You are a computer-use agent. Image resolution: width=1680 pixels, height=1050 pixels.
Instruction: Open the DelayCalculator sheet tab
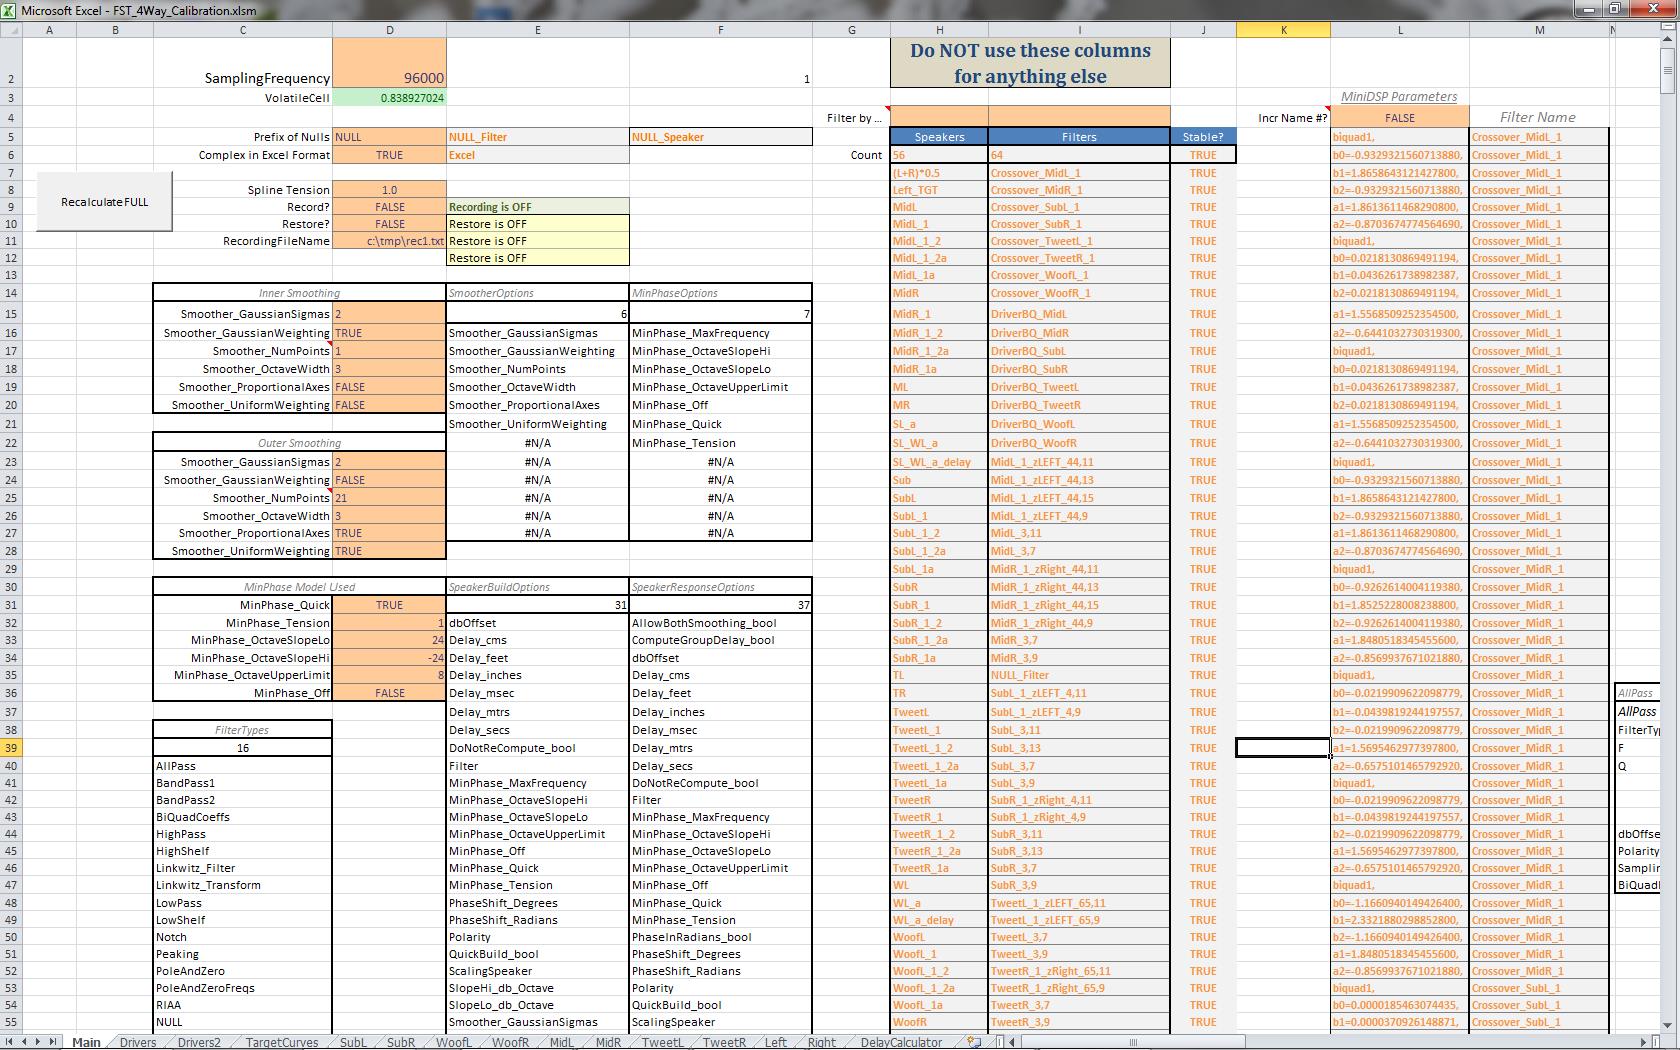point(901,1042)
